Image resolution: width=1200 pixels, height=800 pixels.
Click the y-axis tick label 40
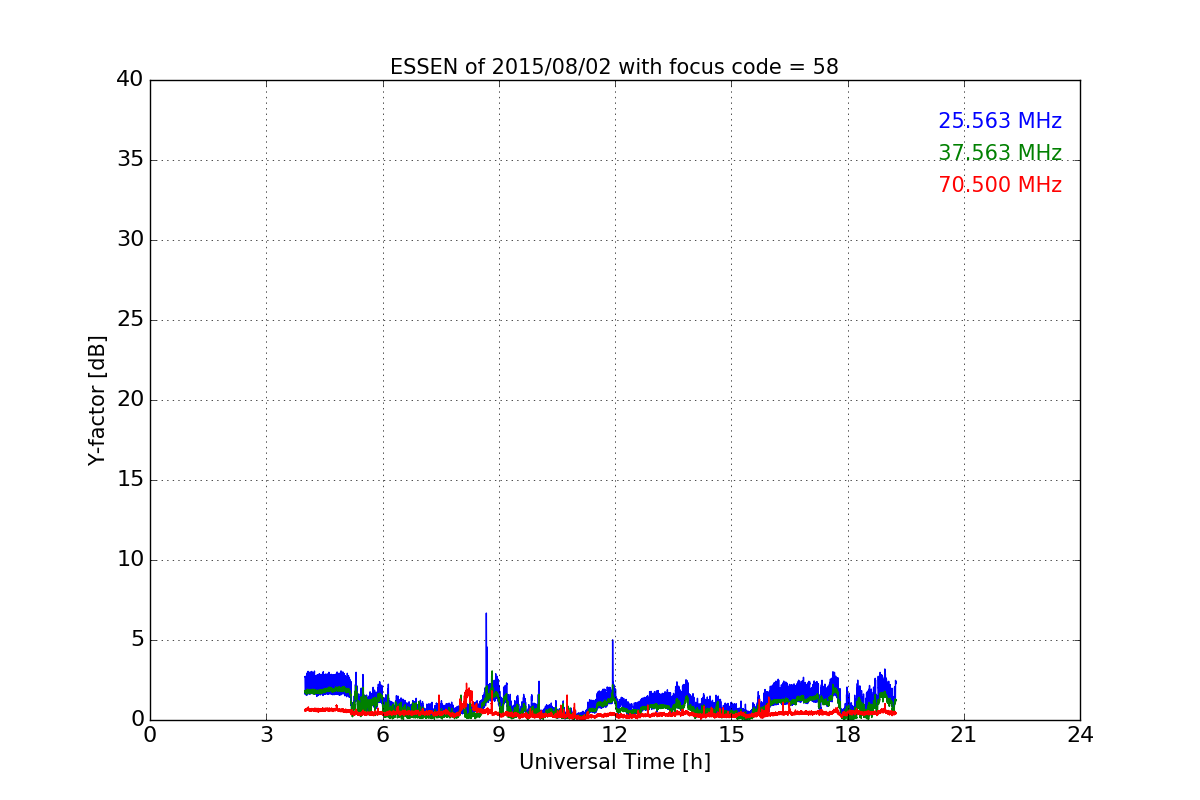pos(129,80)
